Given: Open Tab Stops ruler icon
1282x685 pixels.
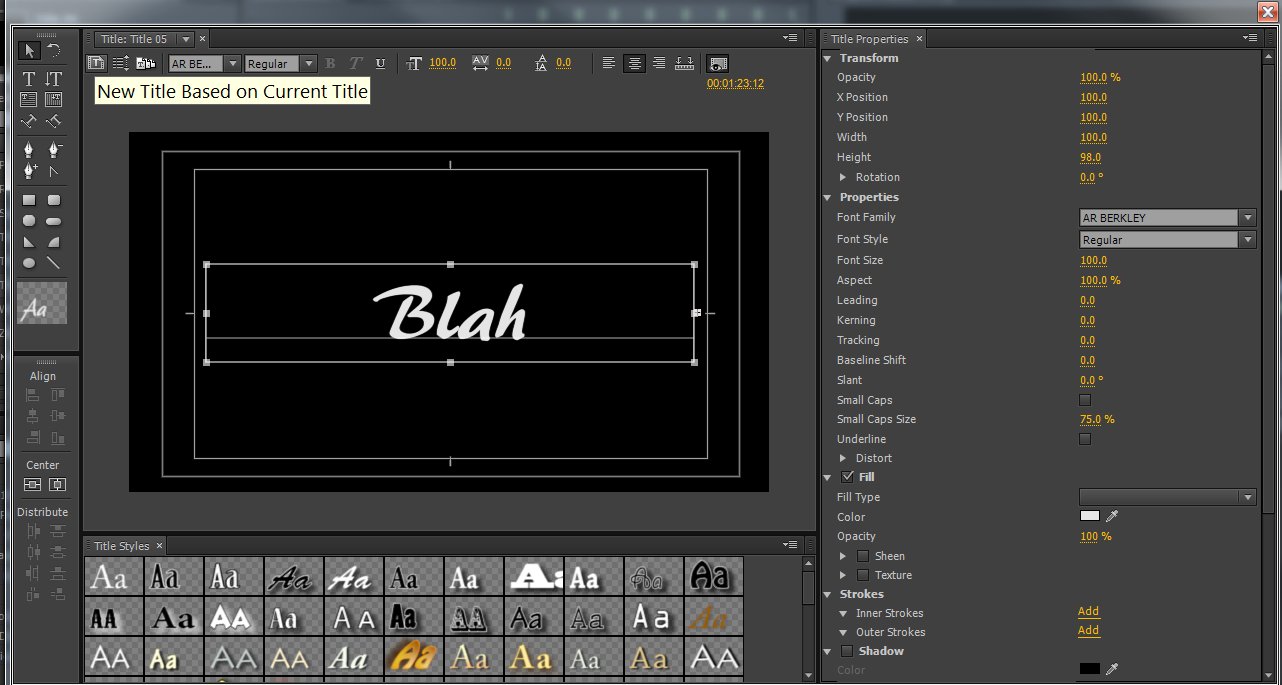Looking at the screenshot, I should tap(685, 63).
